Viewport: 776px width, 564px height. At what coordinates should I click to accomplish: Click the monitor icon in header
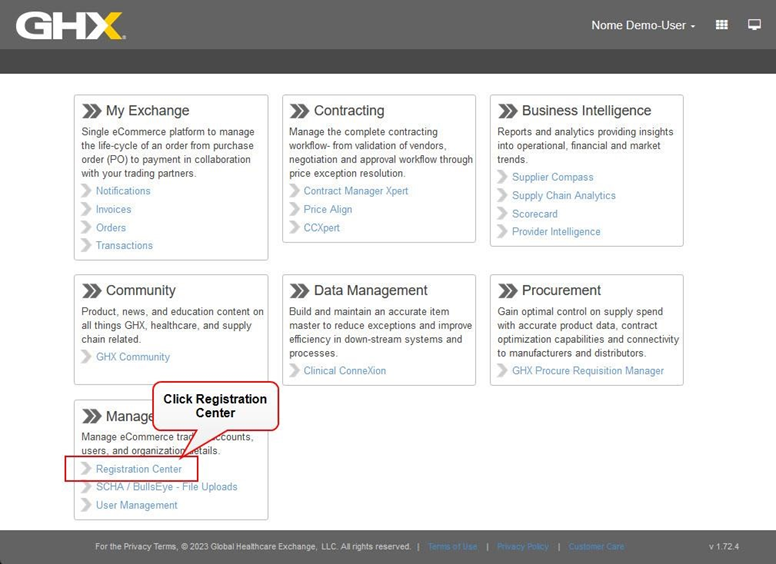pos(754,25)
